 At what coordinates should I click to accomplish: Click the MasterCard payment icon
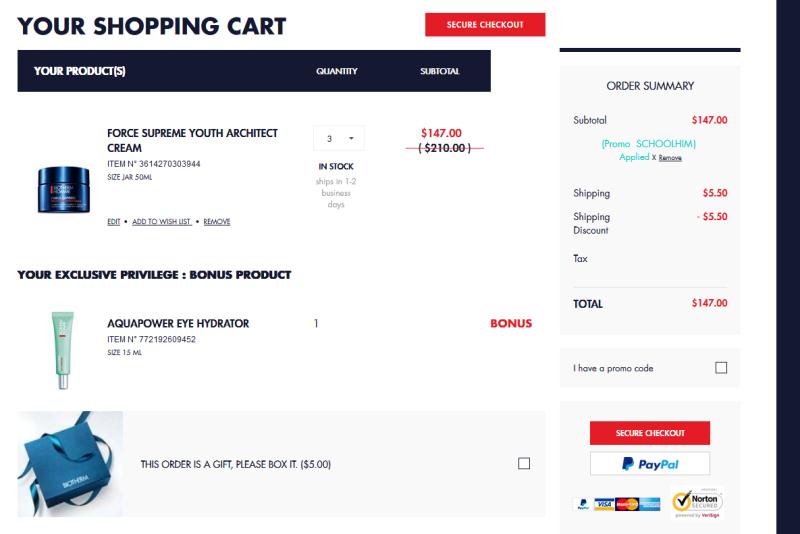pos(627,504)
